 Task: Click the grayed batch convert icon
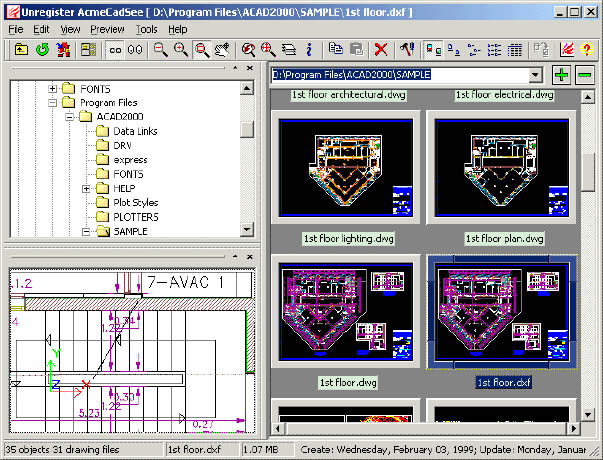pyautogui.click(x=541, y=50)
